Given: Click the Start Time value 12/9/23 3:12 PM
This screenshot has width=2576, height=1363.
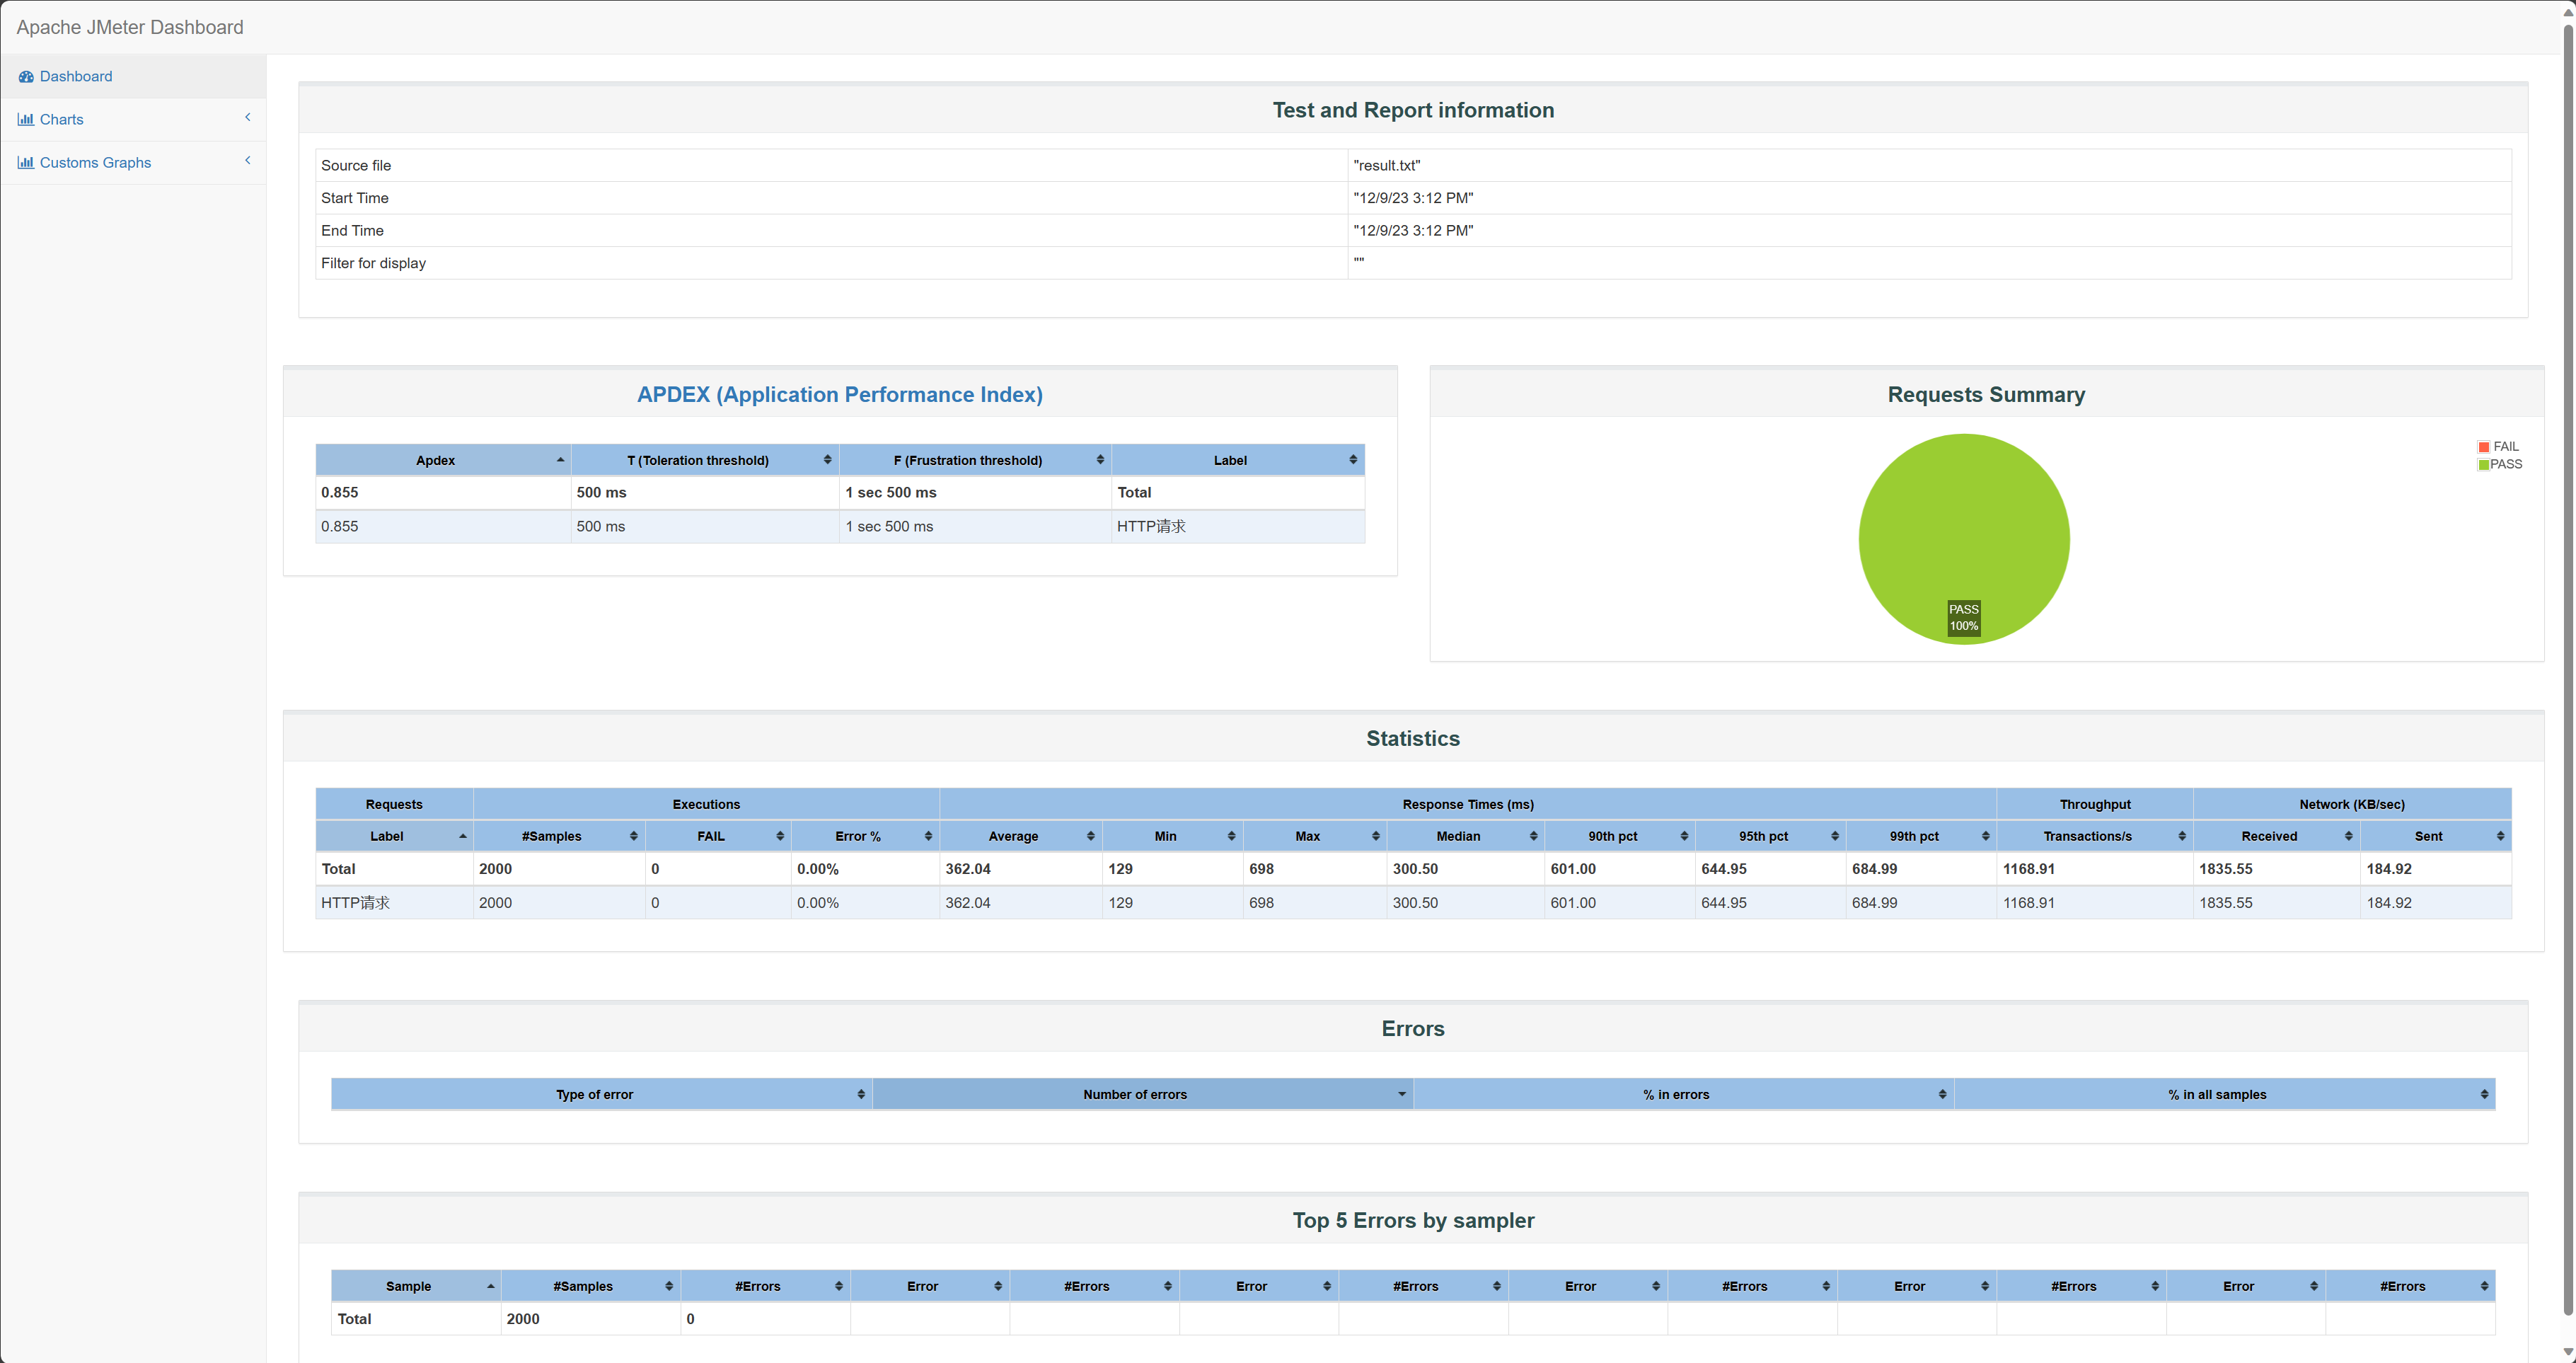Looking at the screenshot, I should 1413,198.
